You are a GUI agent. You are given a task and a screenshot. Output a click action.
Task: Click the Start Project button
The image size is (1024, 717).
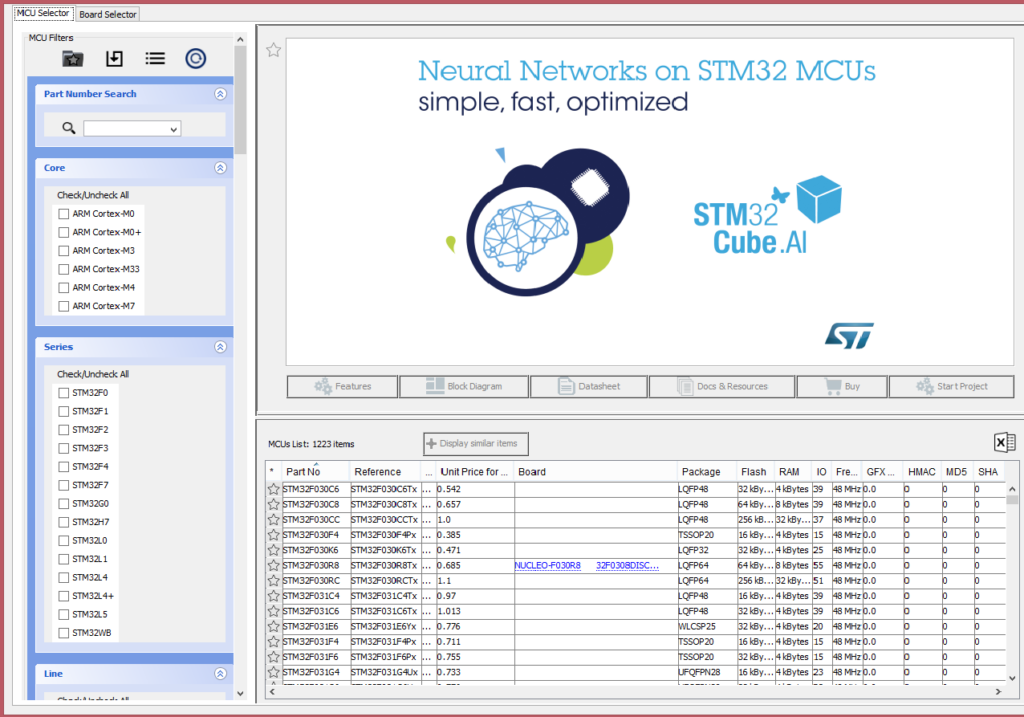(x=951, y=386)
